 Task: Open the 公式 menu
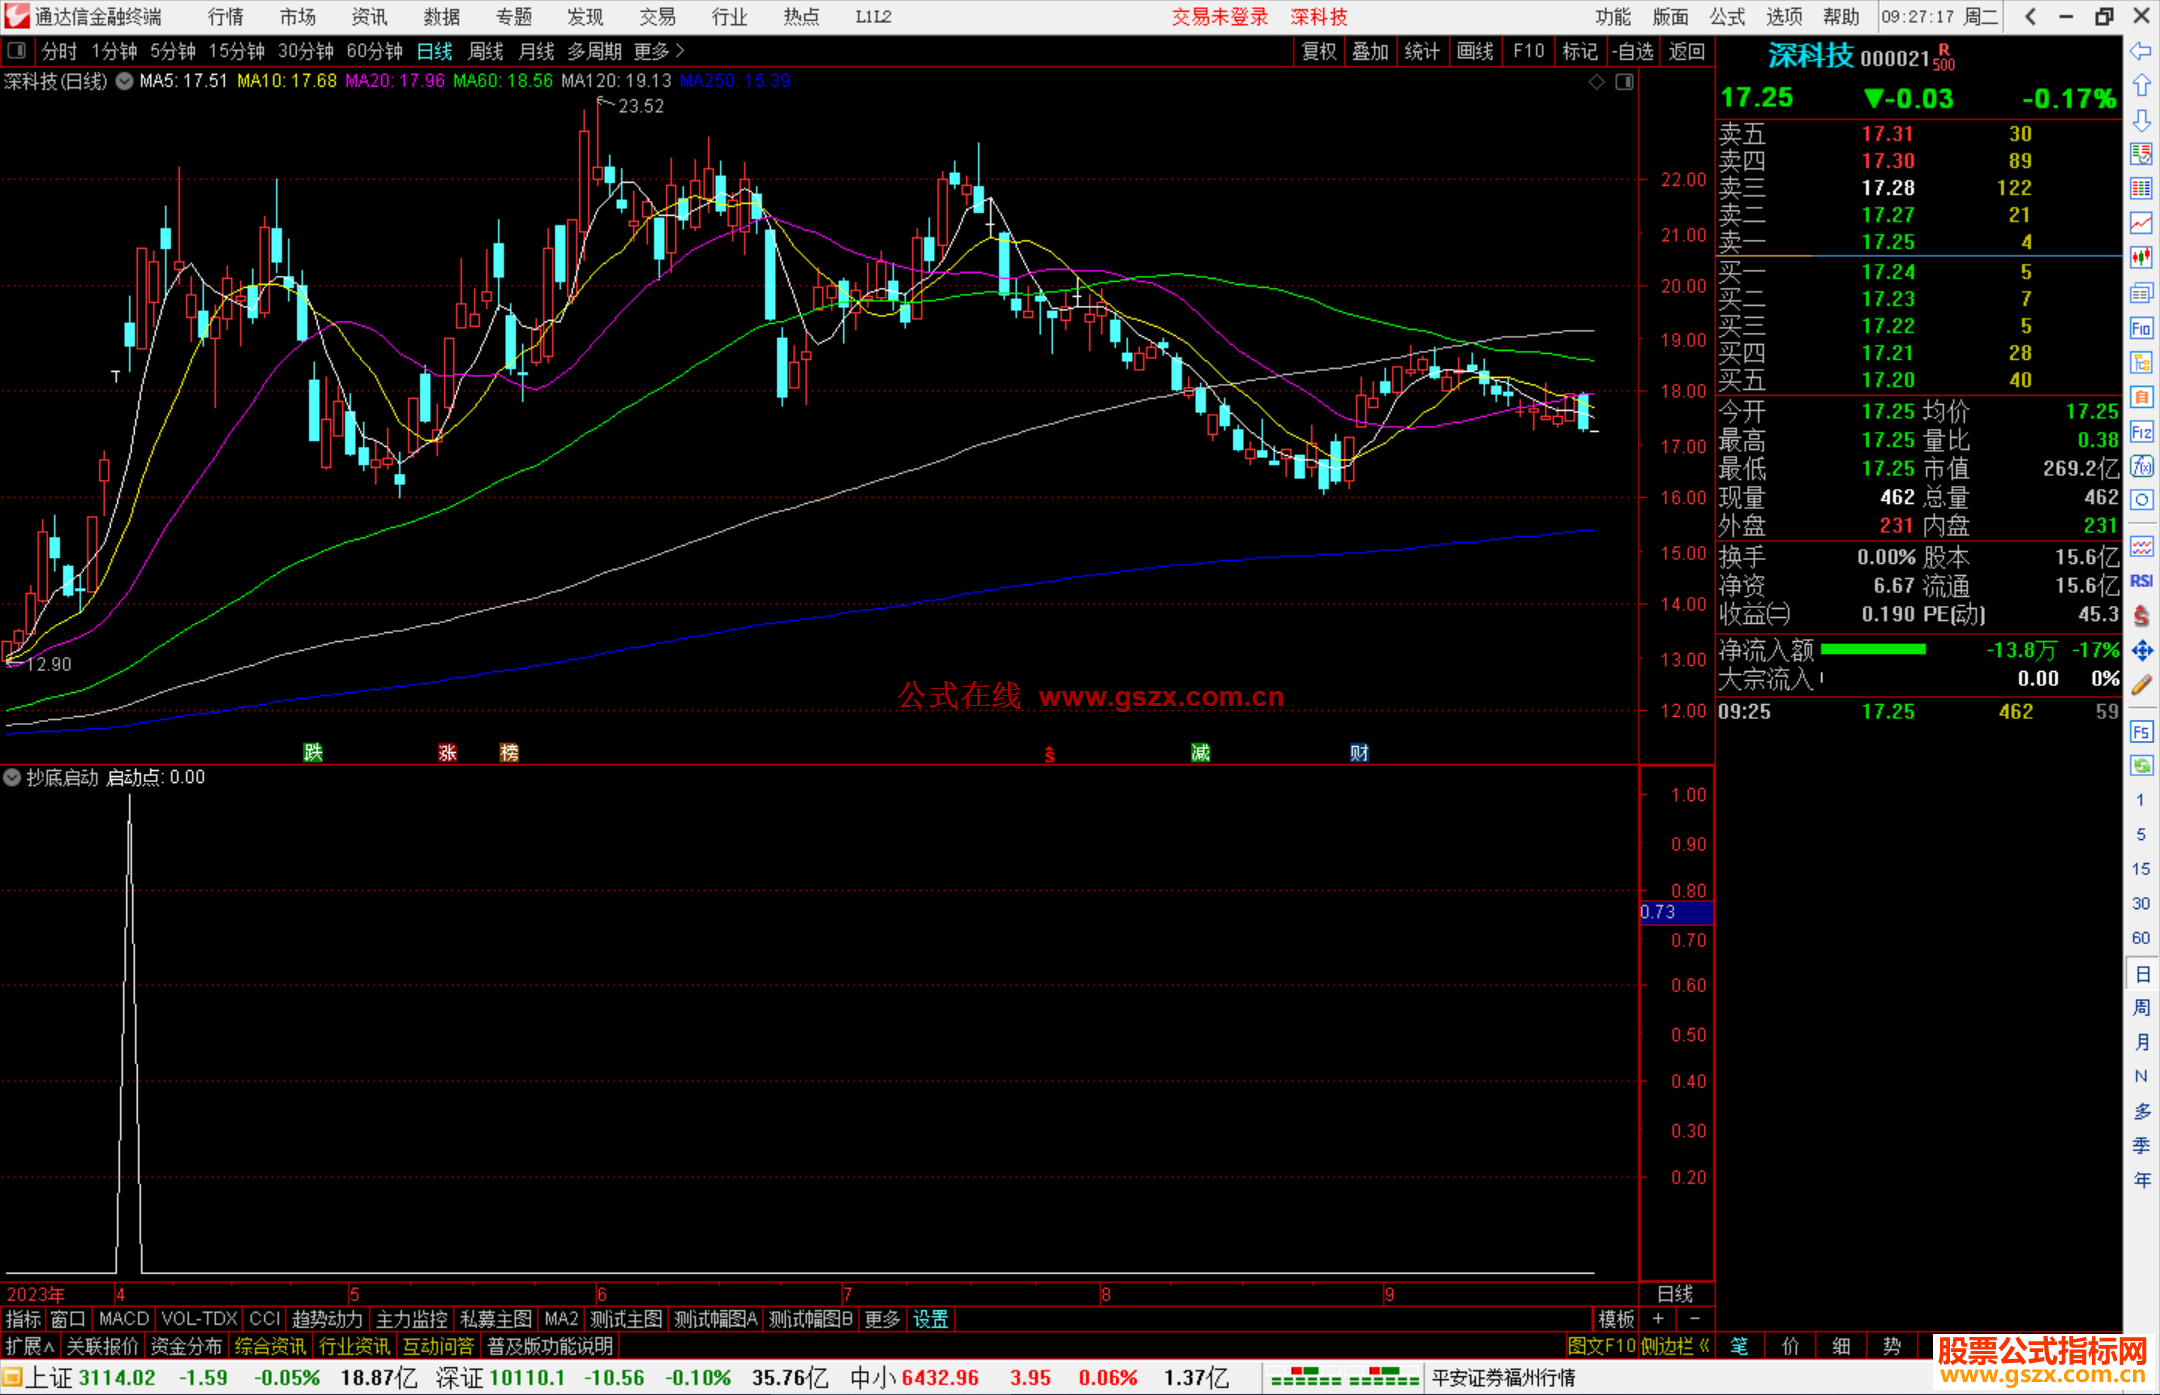click(x=1726, y=17)
